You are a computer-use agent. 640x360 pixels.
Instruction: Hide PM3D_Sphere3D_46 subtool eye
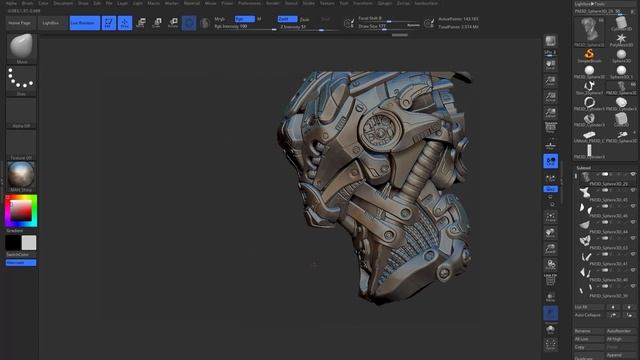[x=633, y=206]
